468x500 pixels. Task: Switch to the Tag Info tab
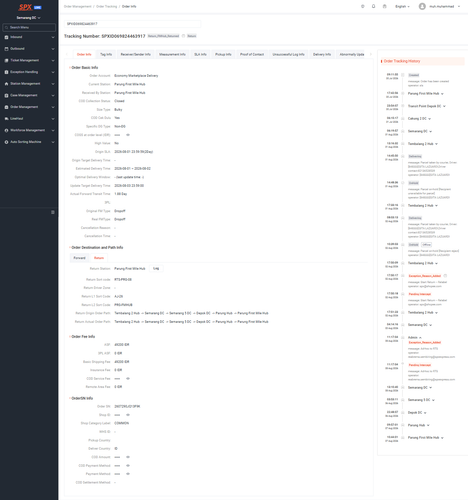(106, 54)
